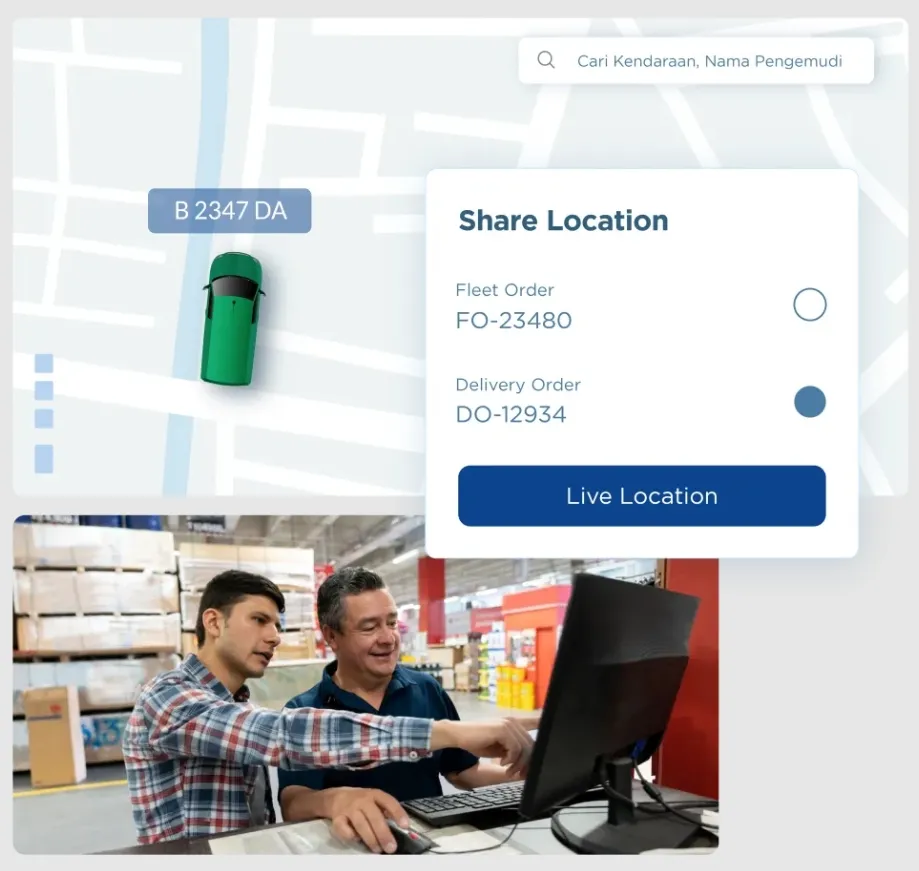Click the warehouse photo of two men
The image size is (919, 871).
(366, 684)
